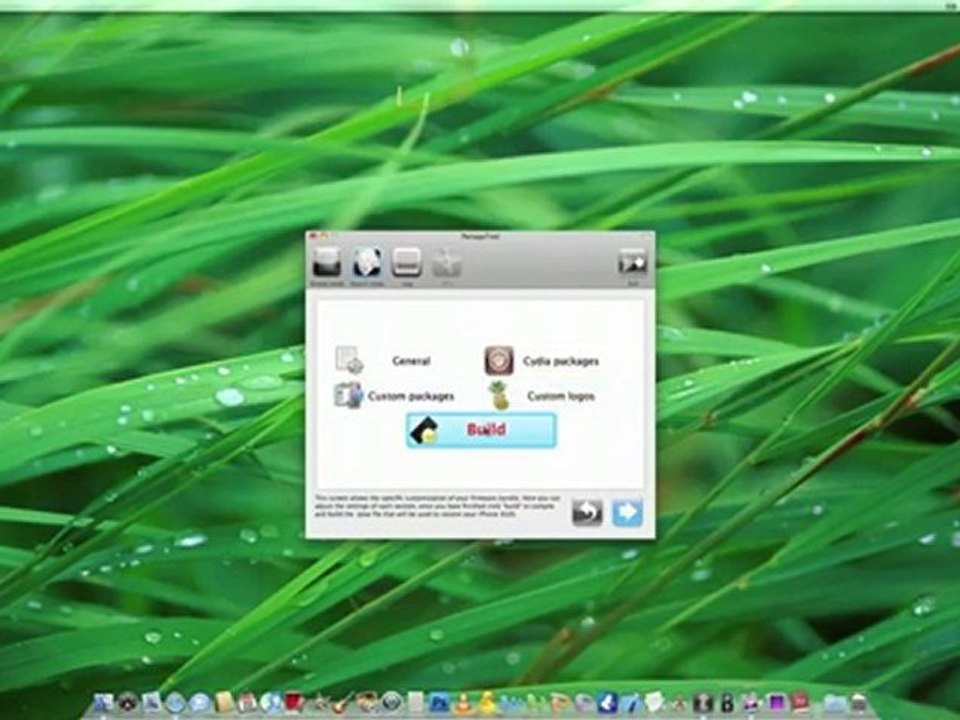Switch to Simple mode in the toolbar
960x720 pixels.
coord(327,263)
